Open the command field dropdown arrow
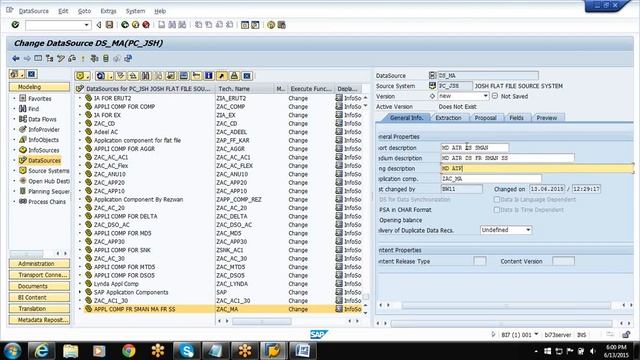Viewport: 640px width, 360px height. (87, 25)
